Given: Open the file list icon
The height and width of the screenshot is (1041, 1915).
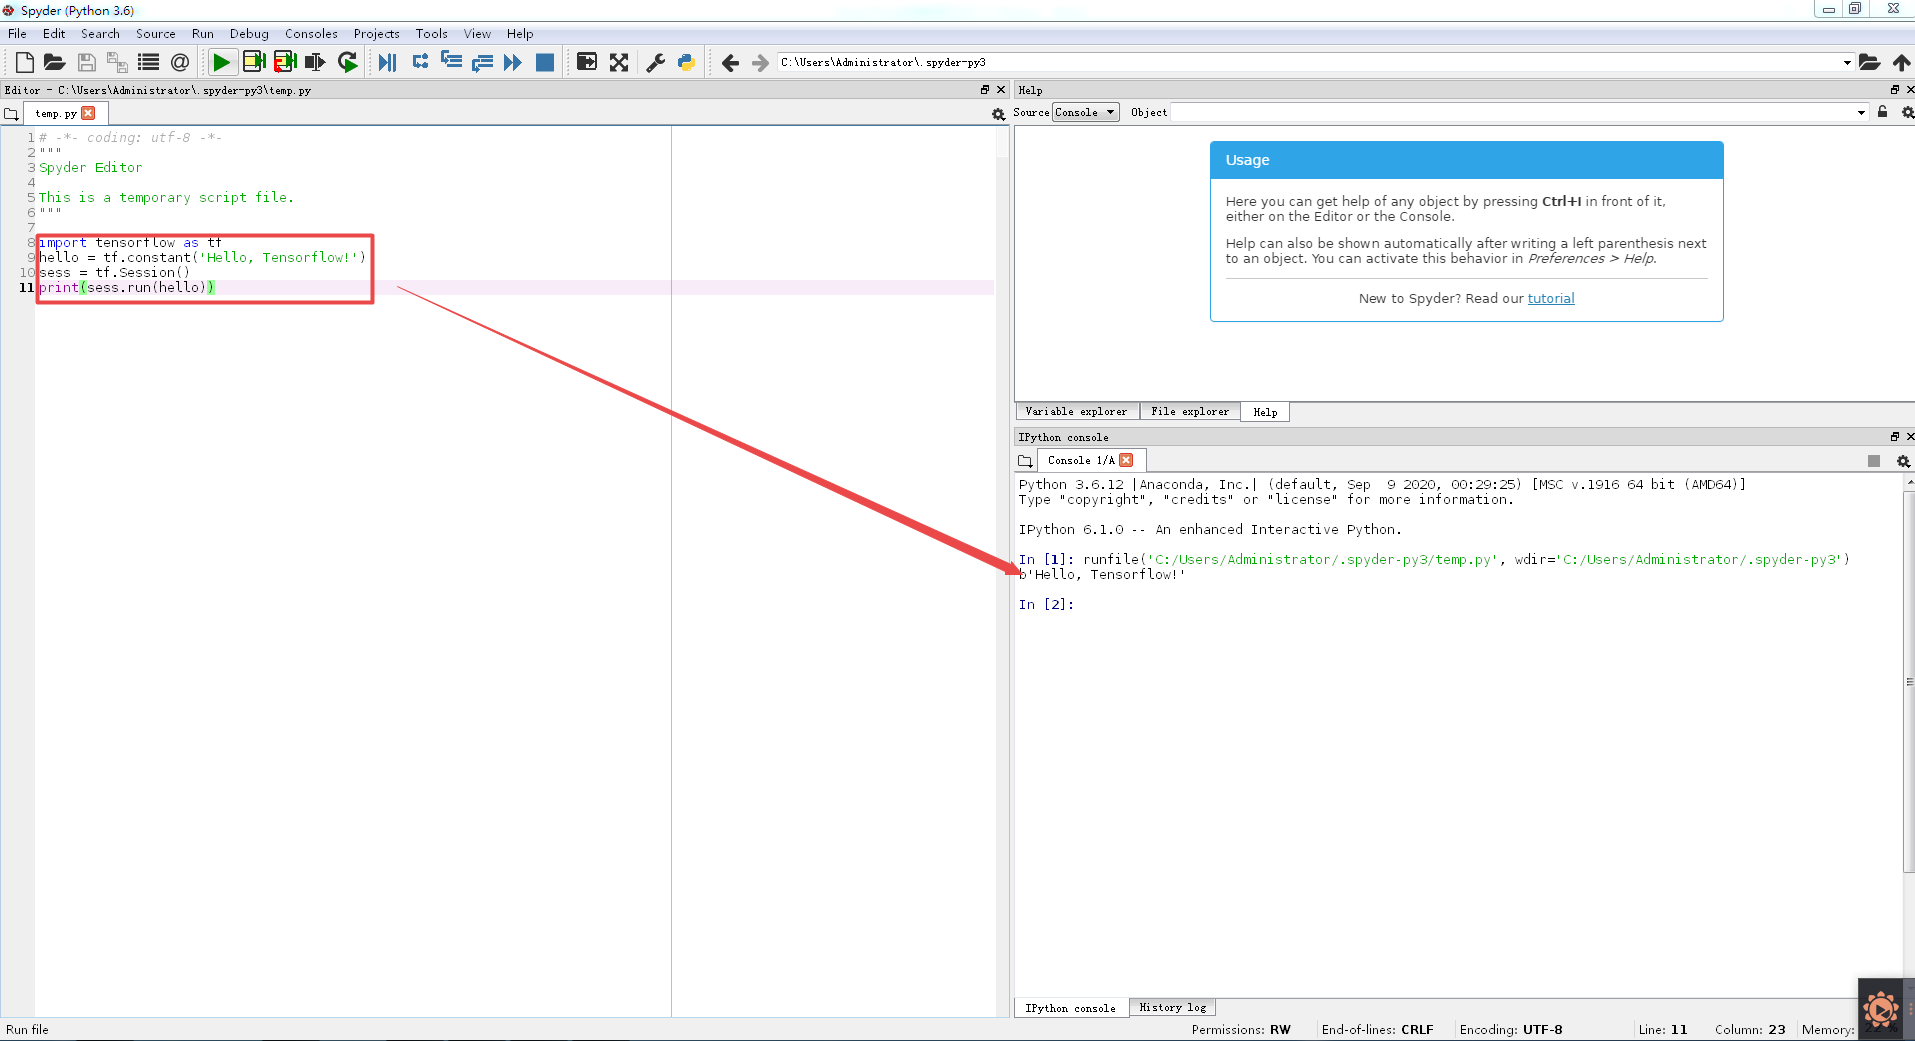Looking at the screenshot, I should point(148,62).
